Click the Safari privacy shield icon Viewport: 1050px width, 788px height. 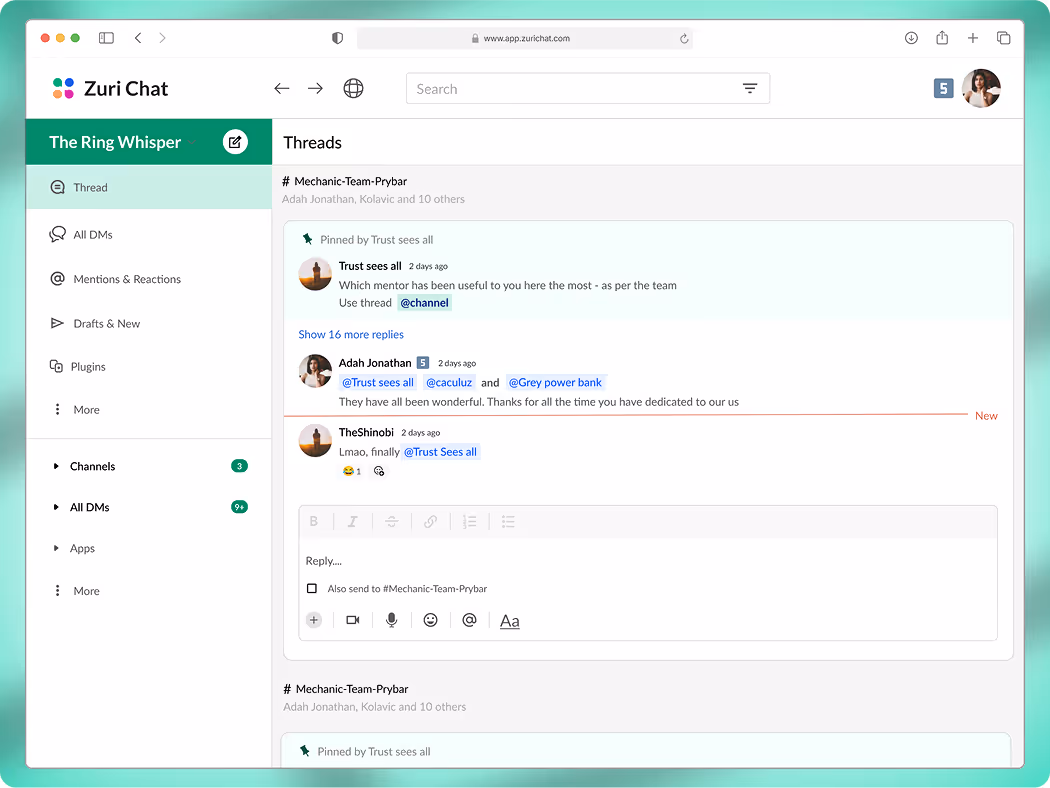coord(338,38)
